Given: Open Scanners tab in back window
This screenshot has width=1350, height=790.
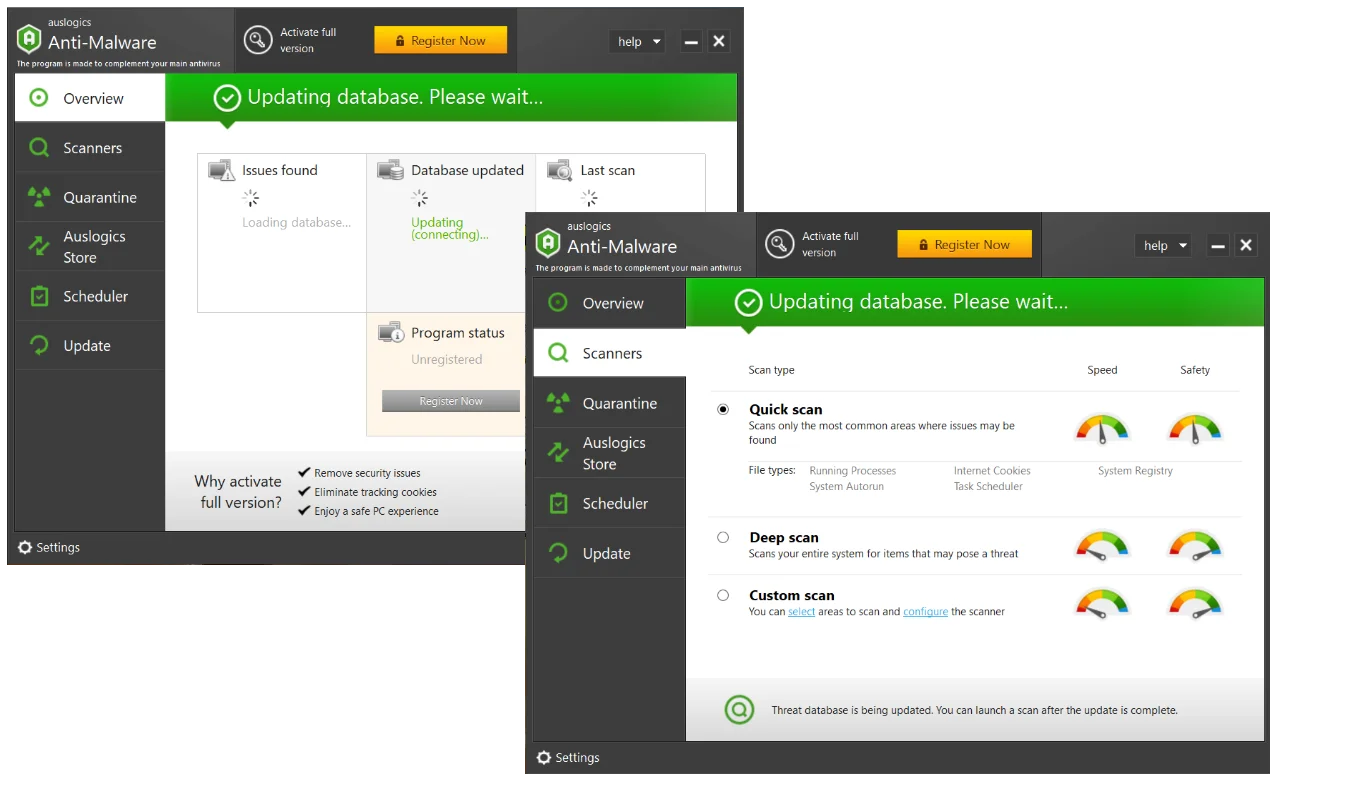Looking at the screenshot, I should tap(90, 148).
